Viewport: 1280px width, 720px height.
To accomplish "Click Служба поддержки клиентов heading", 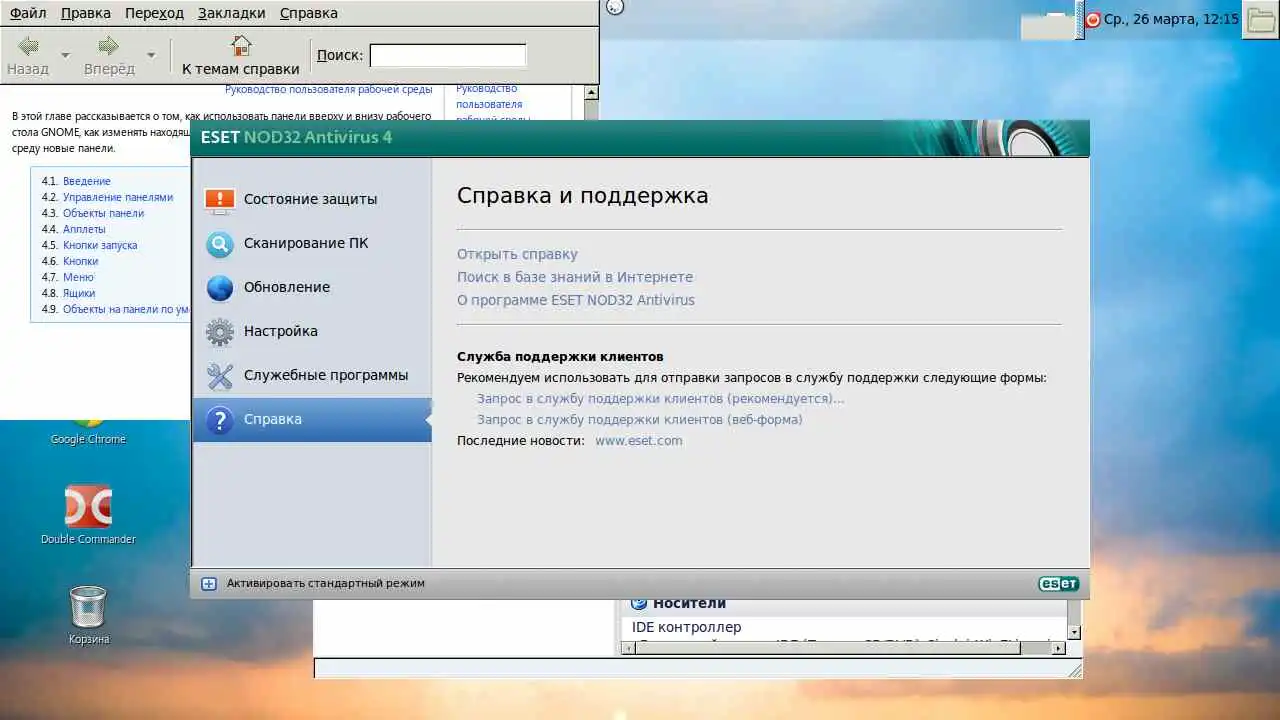I will 560,357.
